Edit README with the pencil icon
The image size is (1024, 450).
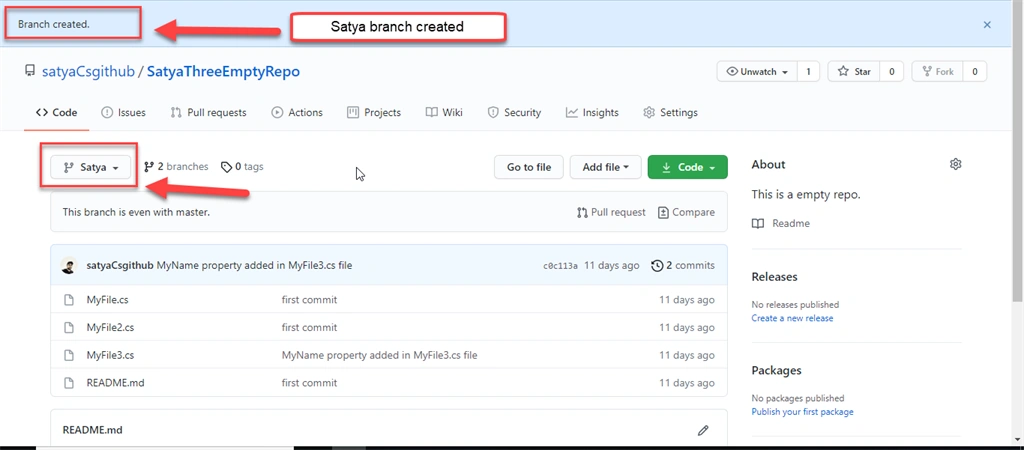click(x=703, y=430)
